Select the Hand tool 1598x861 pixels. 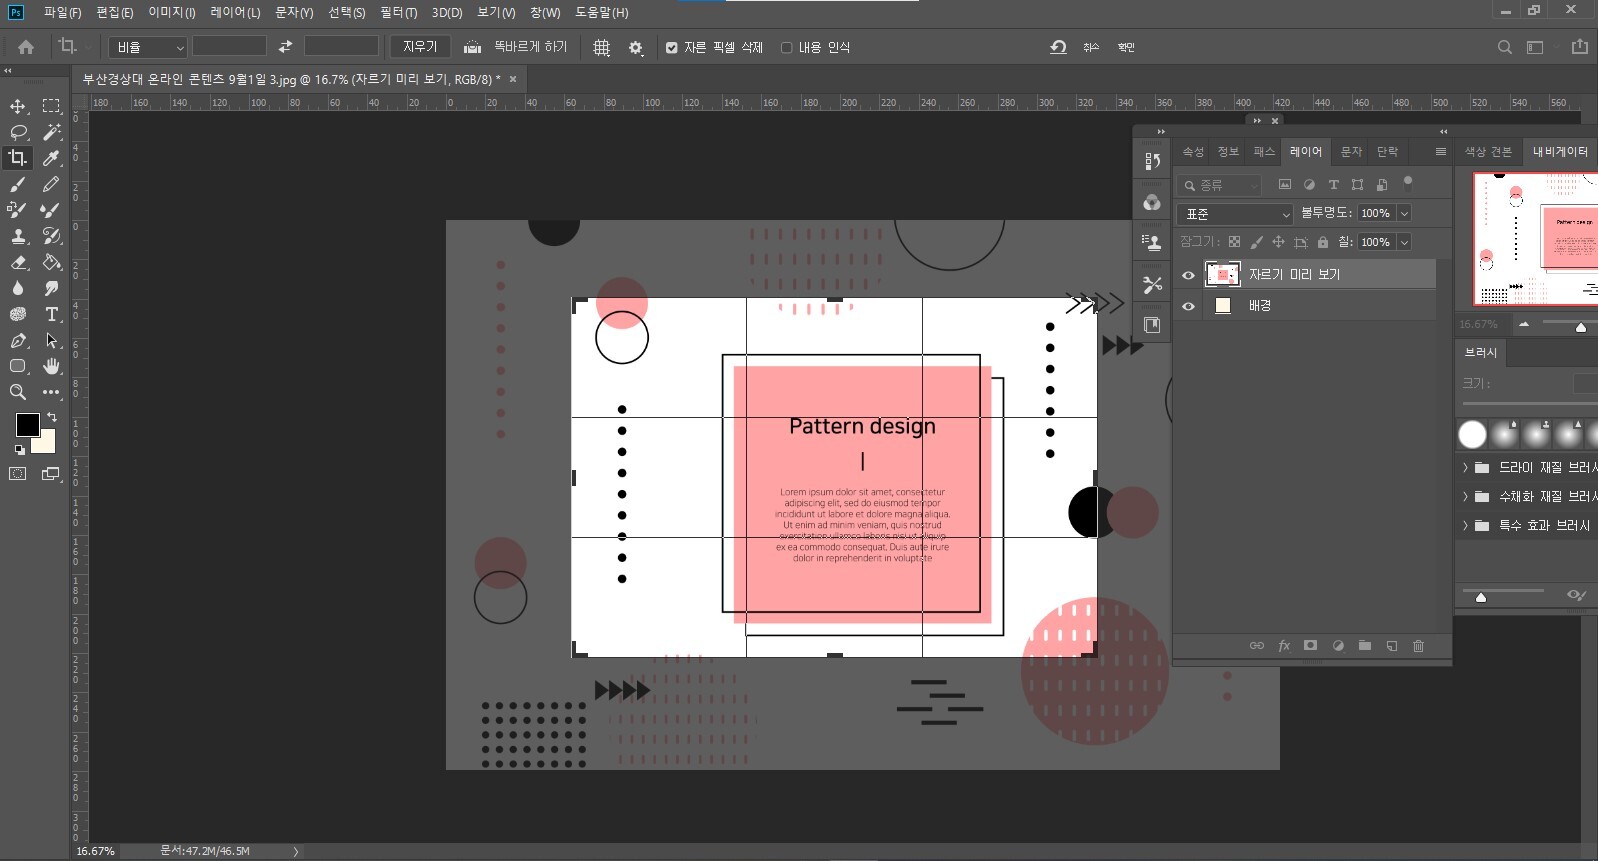pyautogui.click(x=51, y=366)
